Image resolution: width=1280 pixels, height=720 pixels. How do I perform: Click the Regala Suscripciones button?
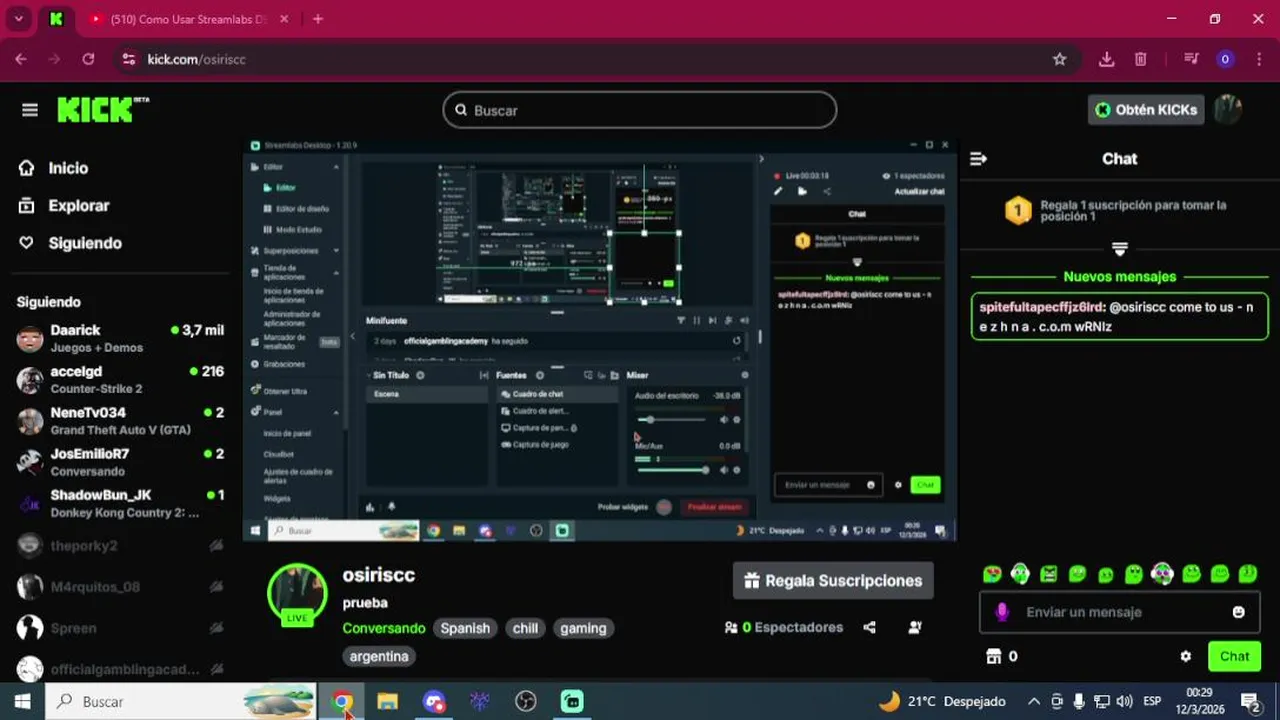tap(833, 580)
